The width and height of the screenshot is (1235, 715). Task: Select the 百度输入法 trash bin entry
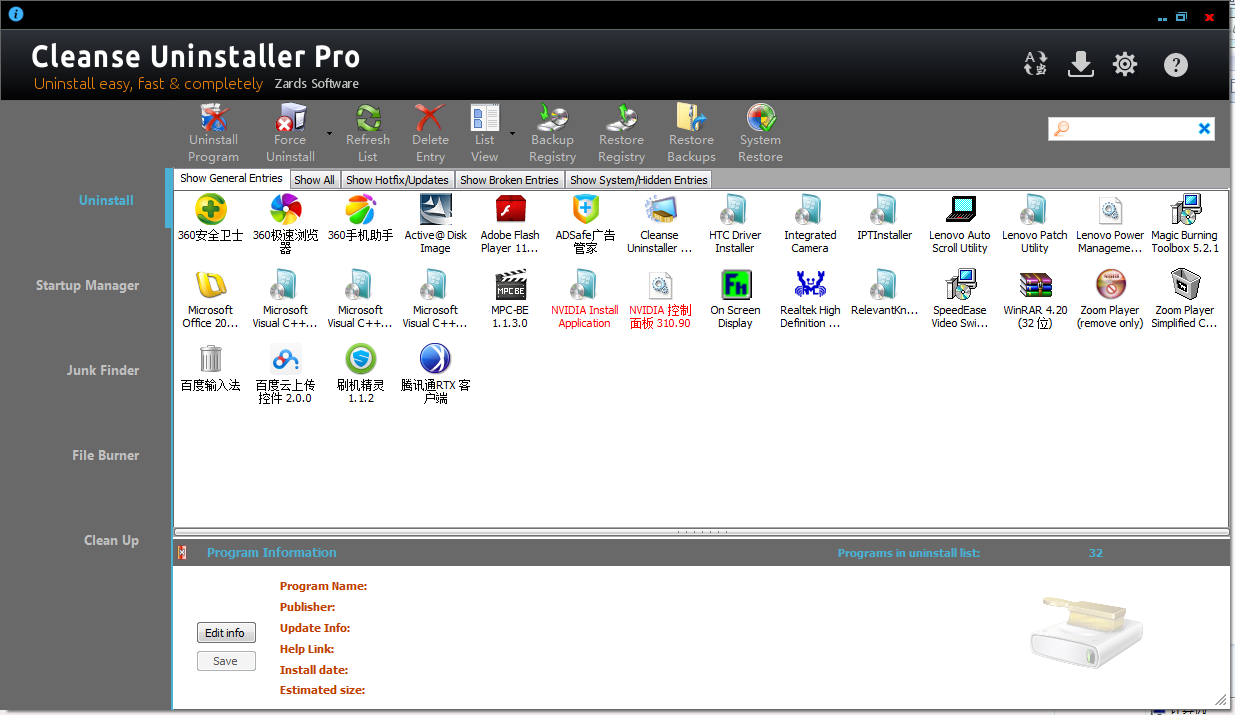click(210, 369)
